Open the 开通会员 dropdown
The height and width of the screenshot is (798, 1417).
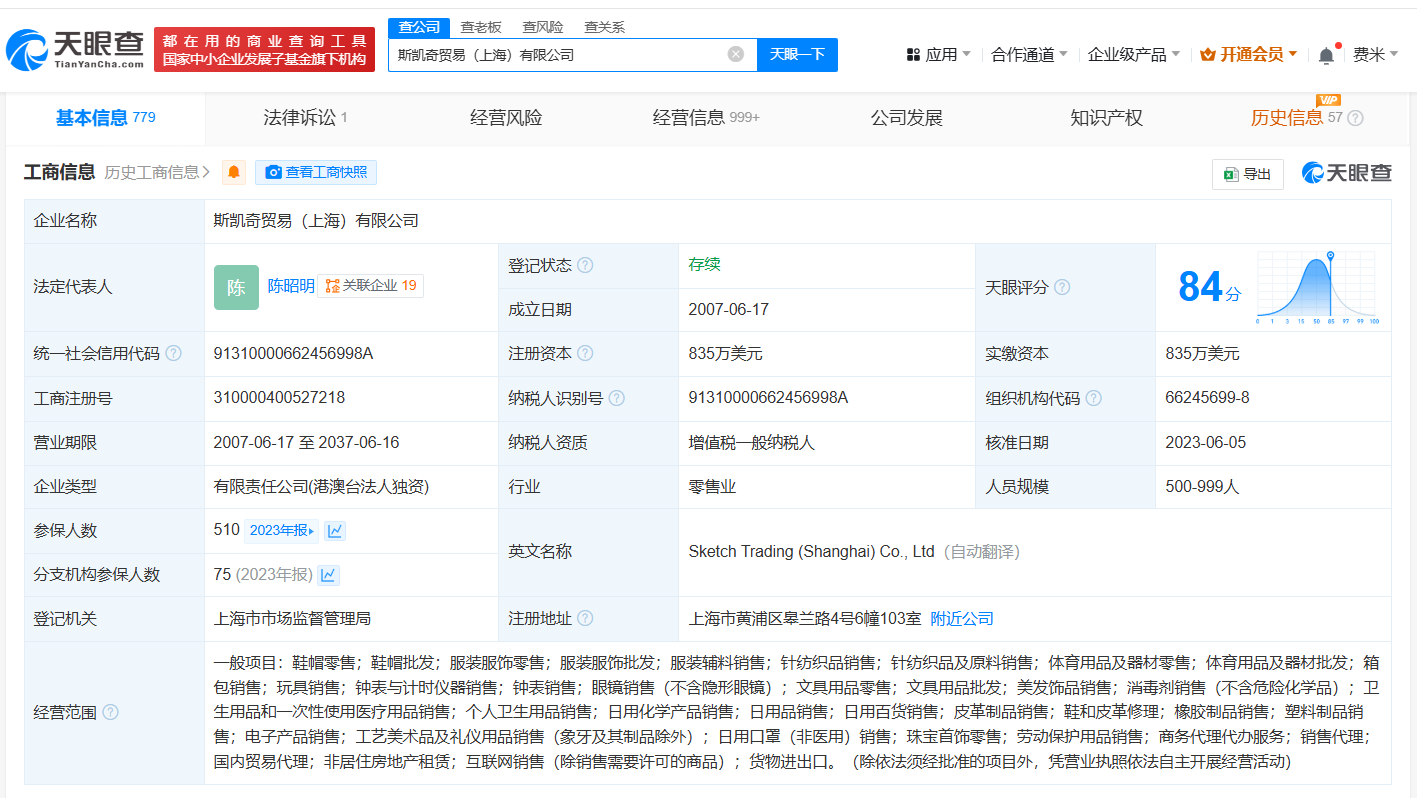tap(1249, 55)
